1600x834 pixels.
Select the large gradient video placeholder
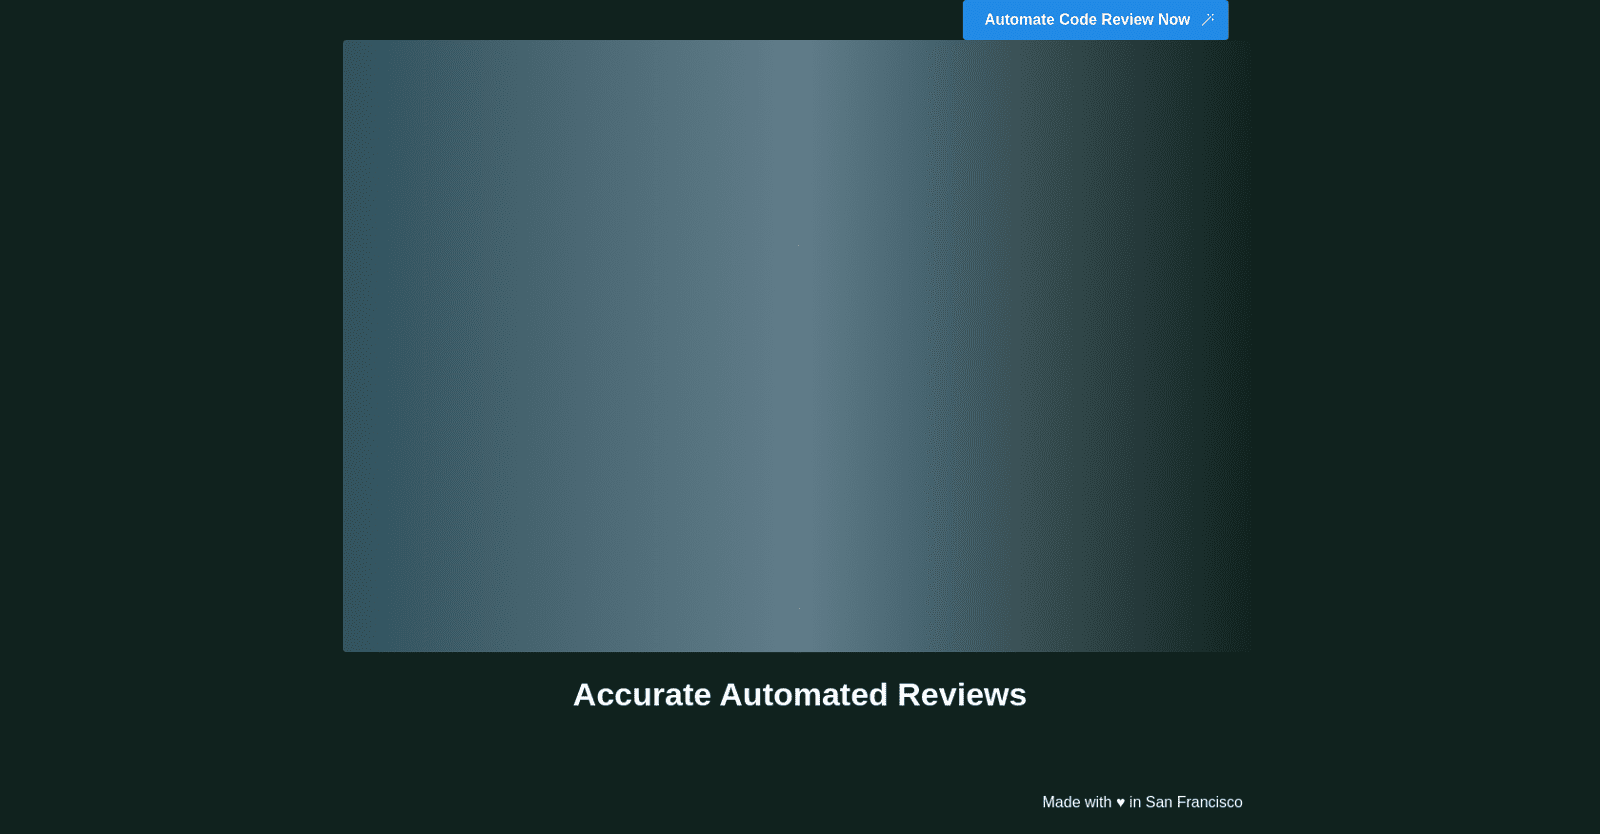coord(797,346)
